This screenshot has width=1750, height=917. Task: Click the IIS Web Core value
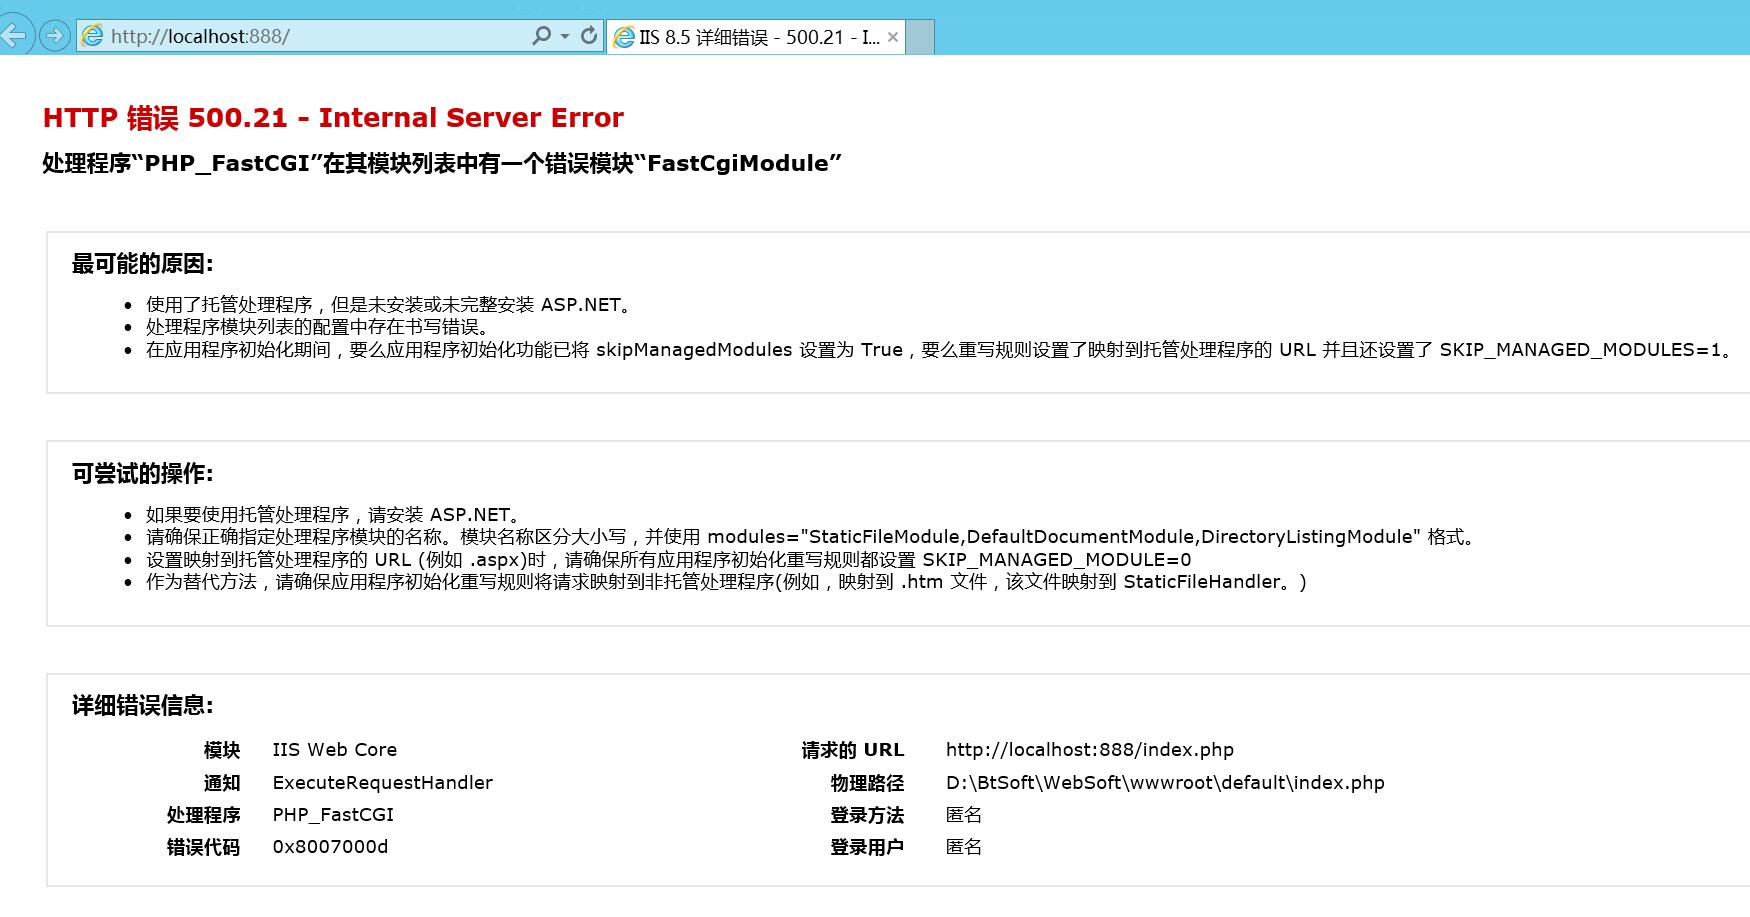(x=335, y=750)
